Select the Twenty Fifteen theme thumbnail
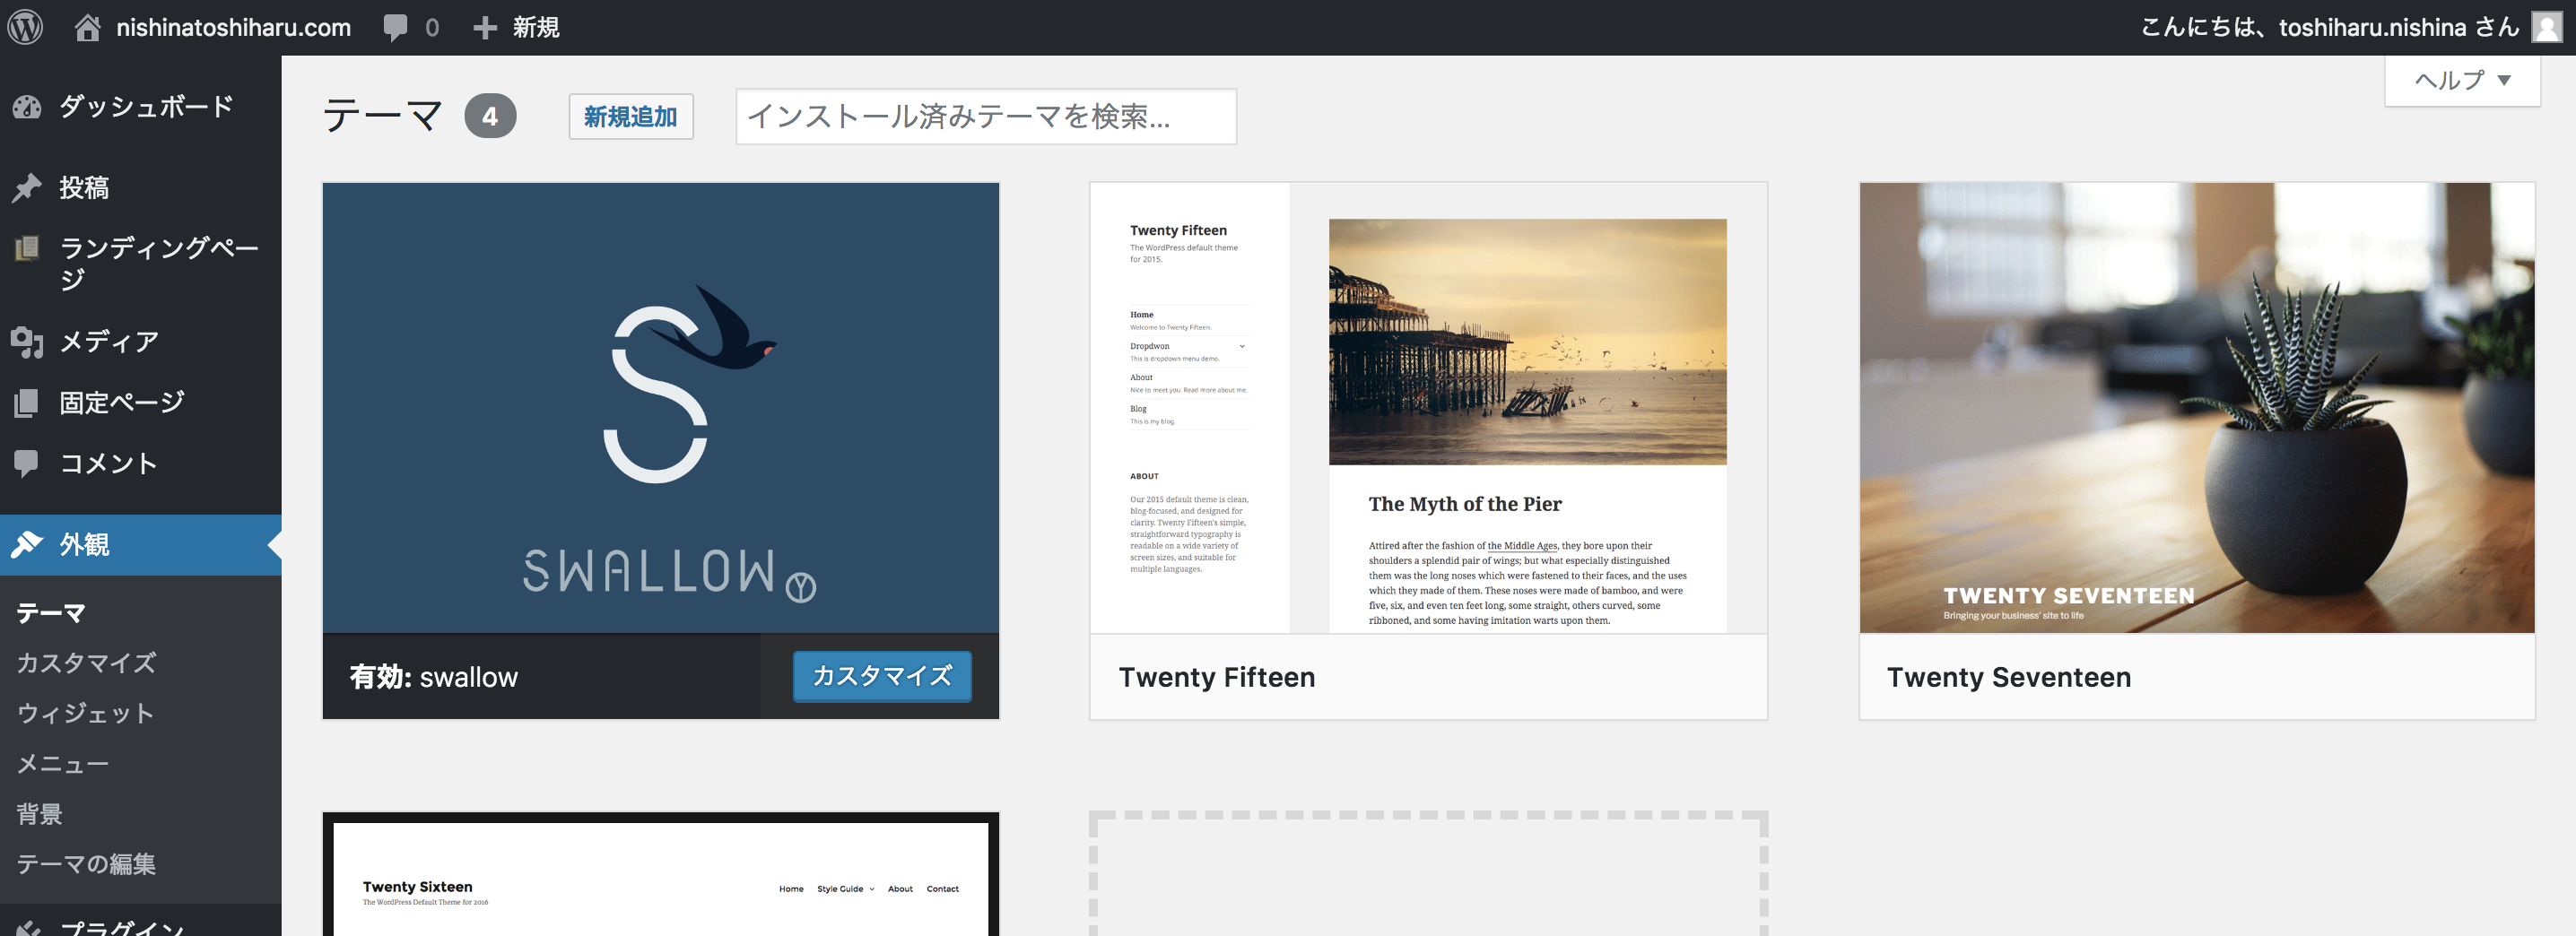The width and height of the screenshot is (2576, 936). point(1428,408)
